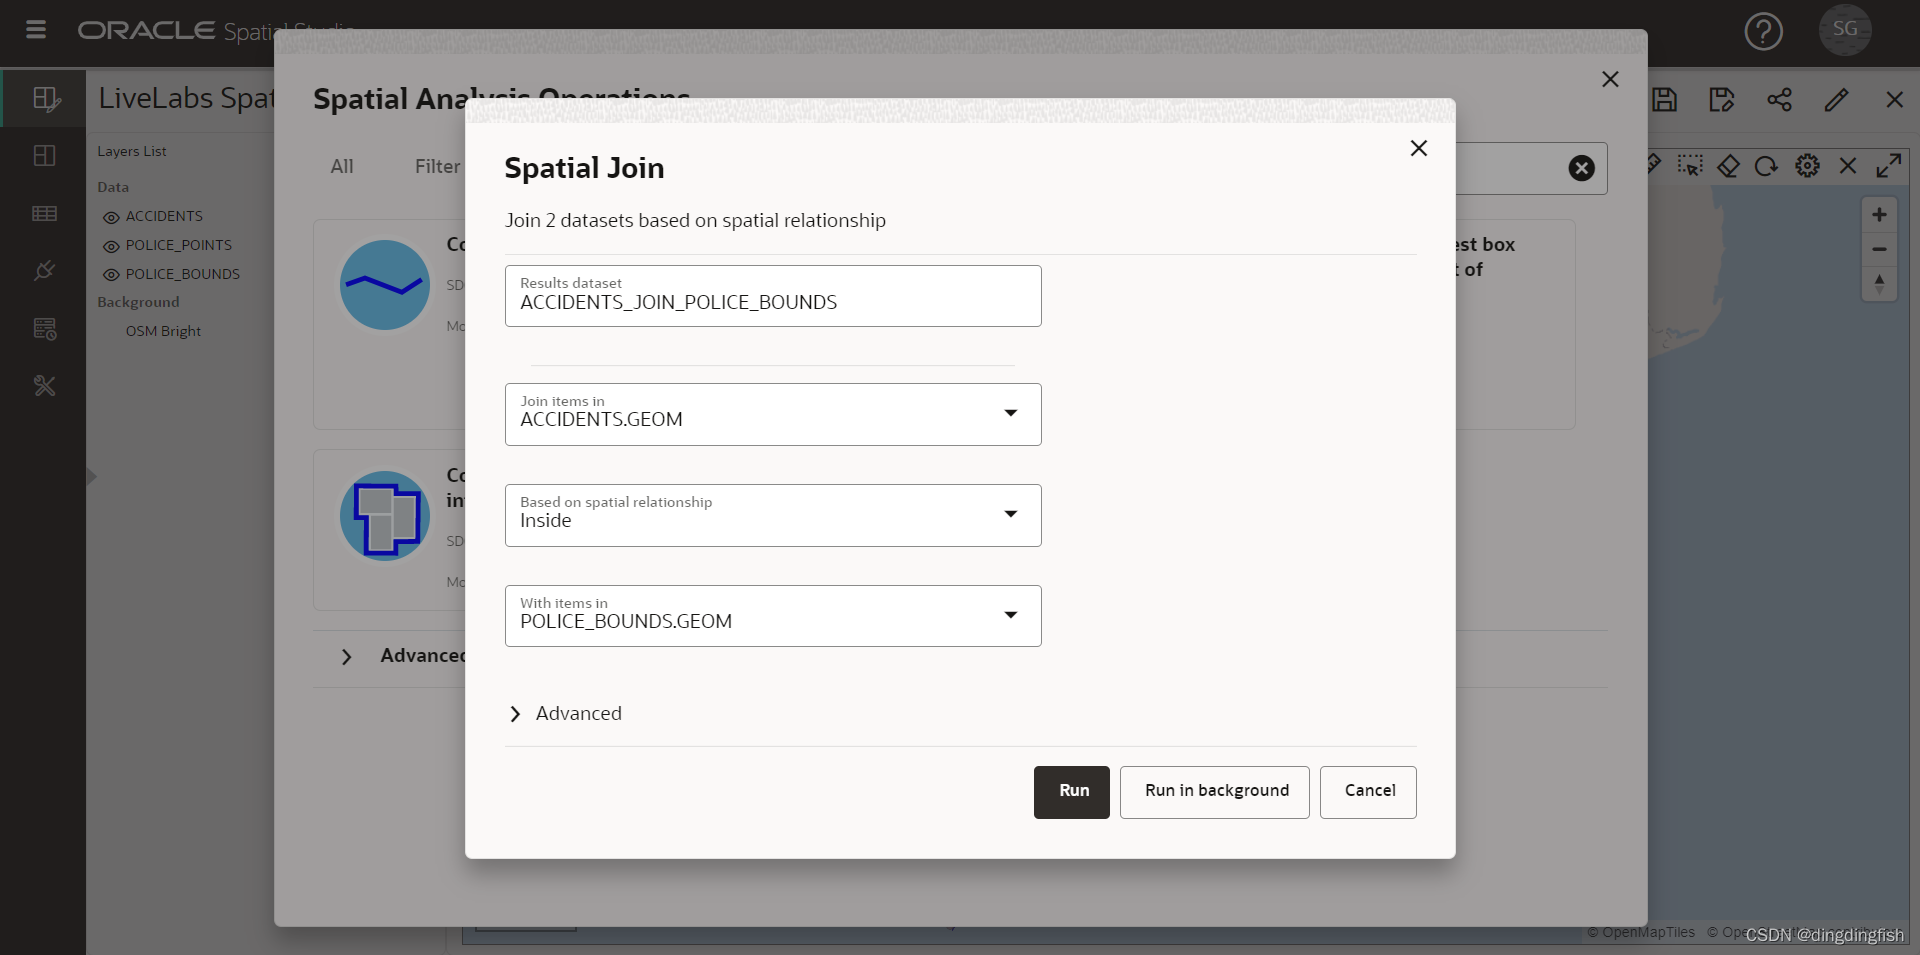Select the rectangle selection map tool
1920x955 pixels.
pos(1690,166)
